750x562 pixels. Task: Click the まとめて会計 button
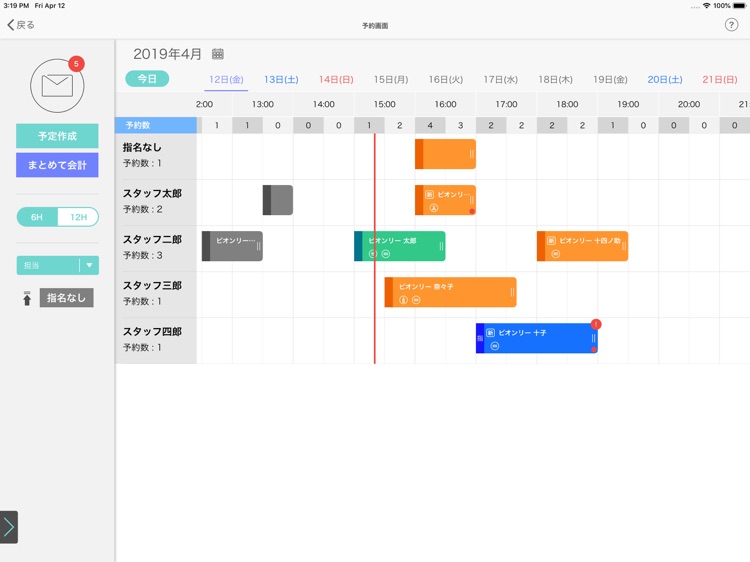(57, 165)
